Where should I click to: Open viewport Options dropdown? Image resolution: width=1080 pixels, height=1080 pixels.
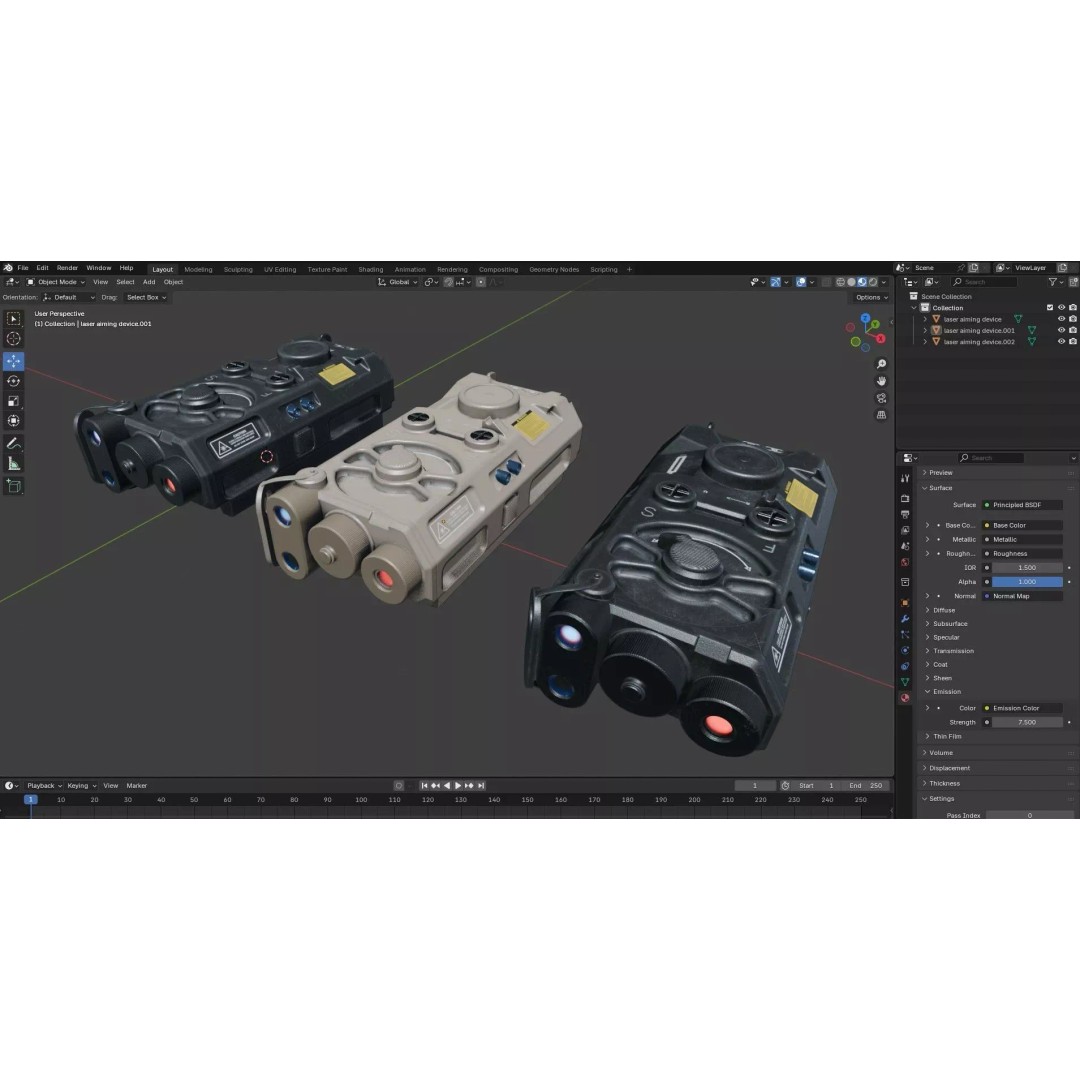(871, 298)
